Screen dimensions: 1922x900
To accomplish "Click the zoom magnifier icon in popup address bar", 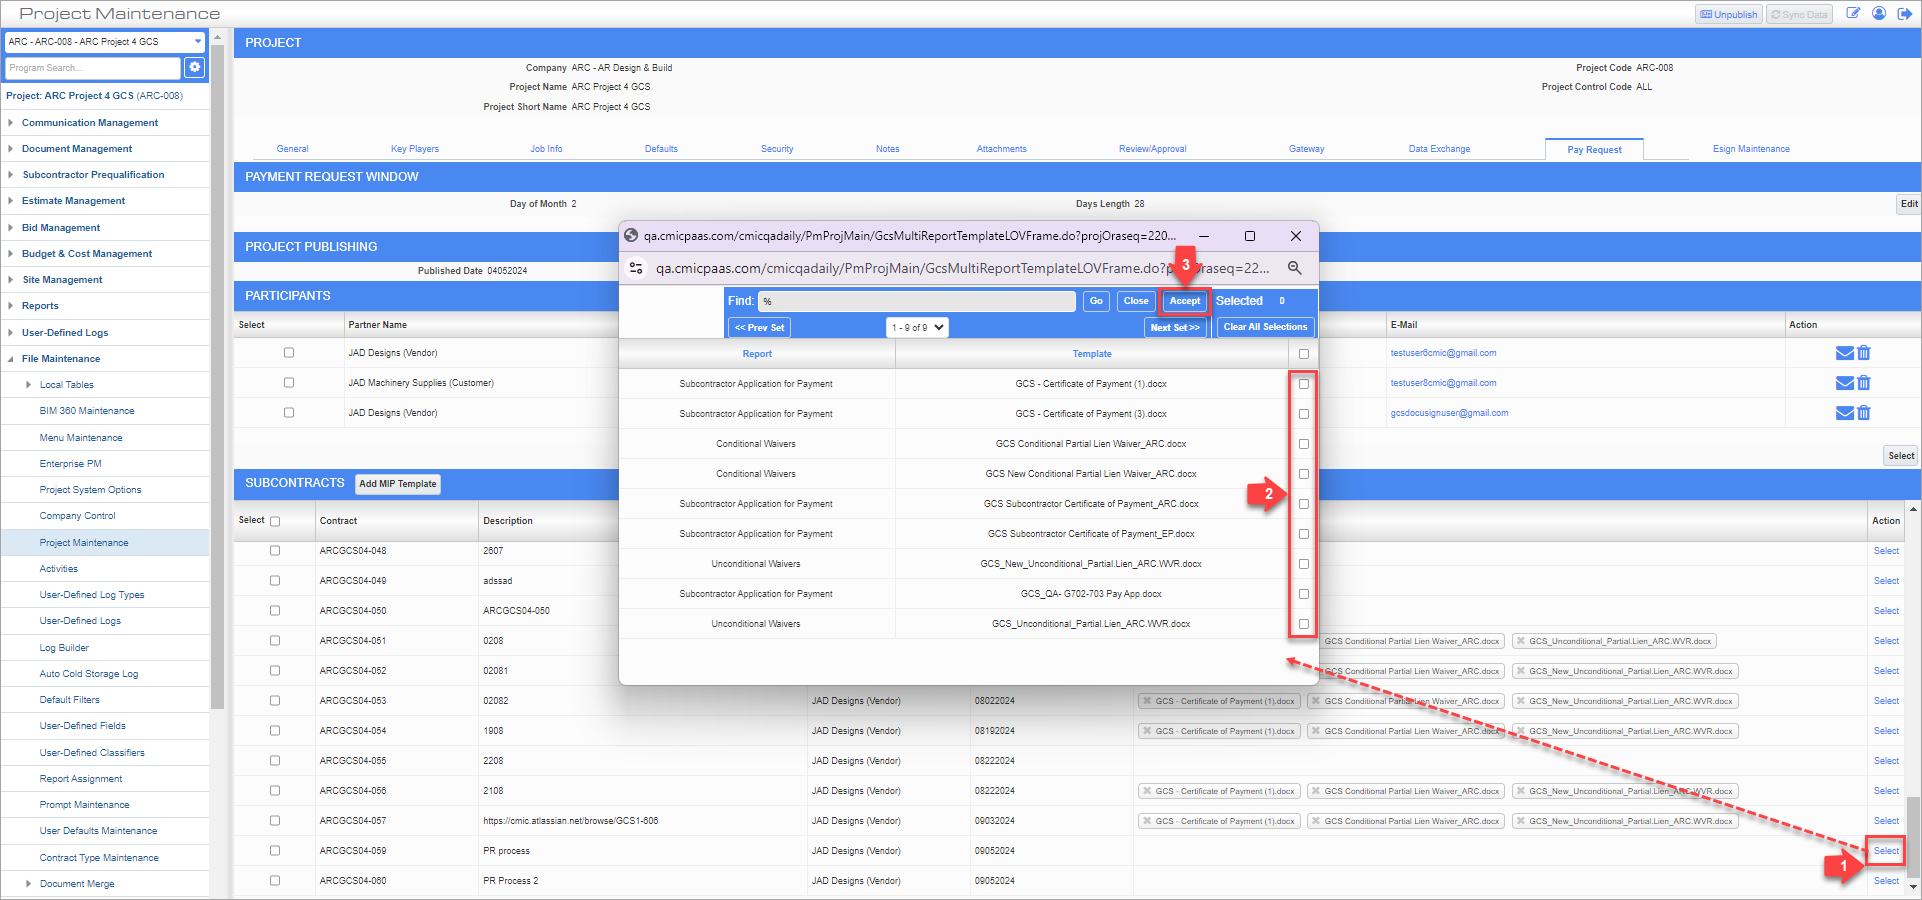I will [1294, 268].
